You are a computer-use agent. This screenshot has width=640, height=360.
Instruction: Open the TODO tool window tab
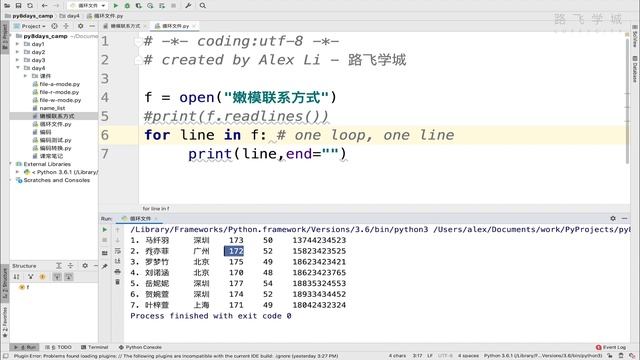58,347
